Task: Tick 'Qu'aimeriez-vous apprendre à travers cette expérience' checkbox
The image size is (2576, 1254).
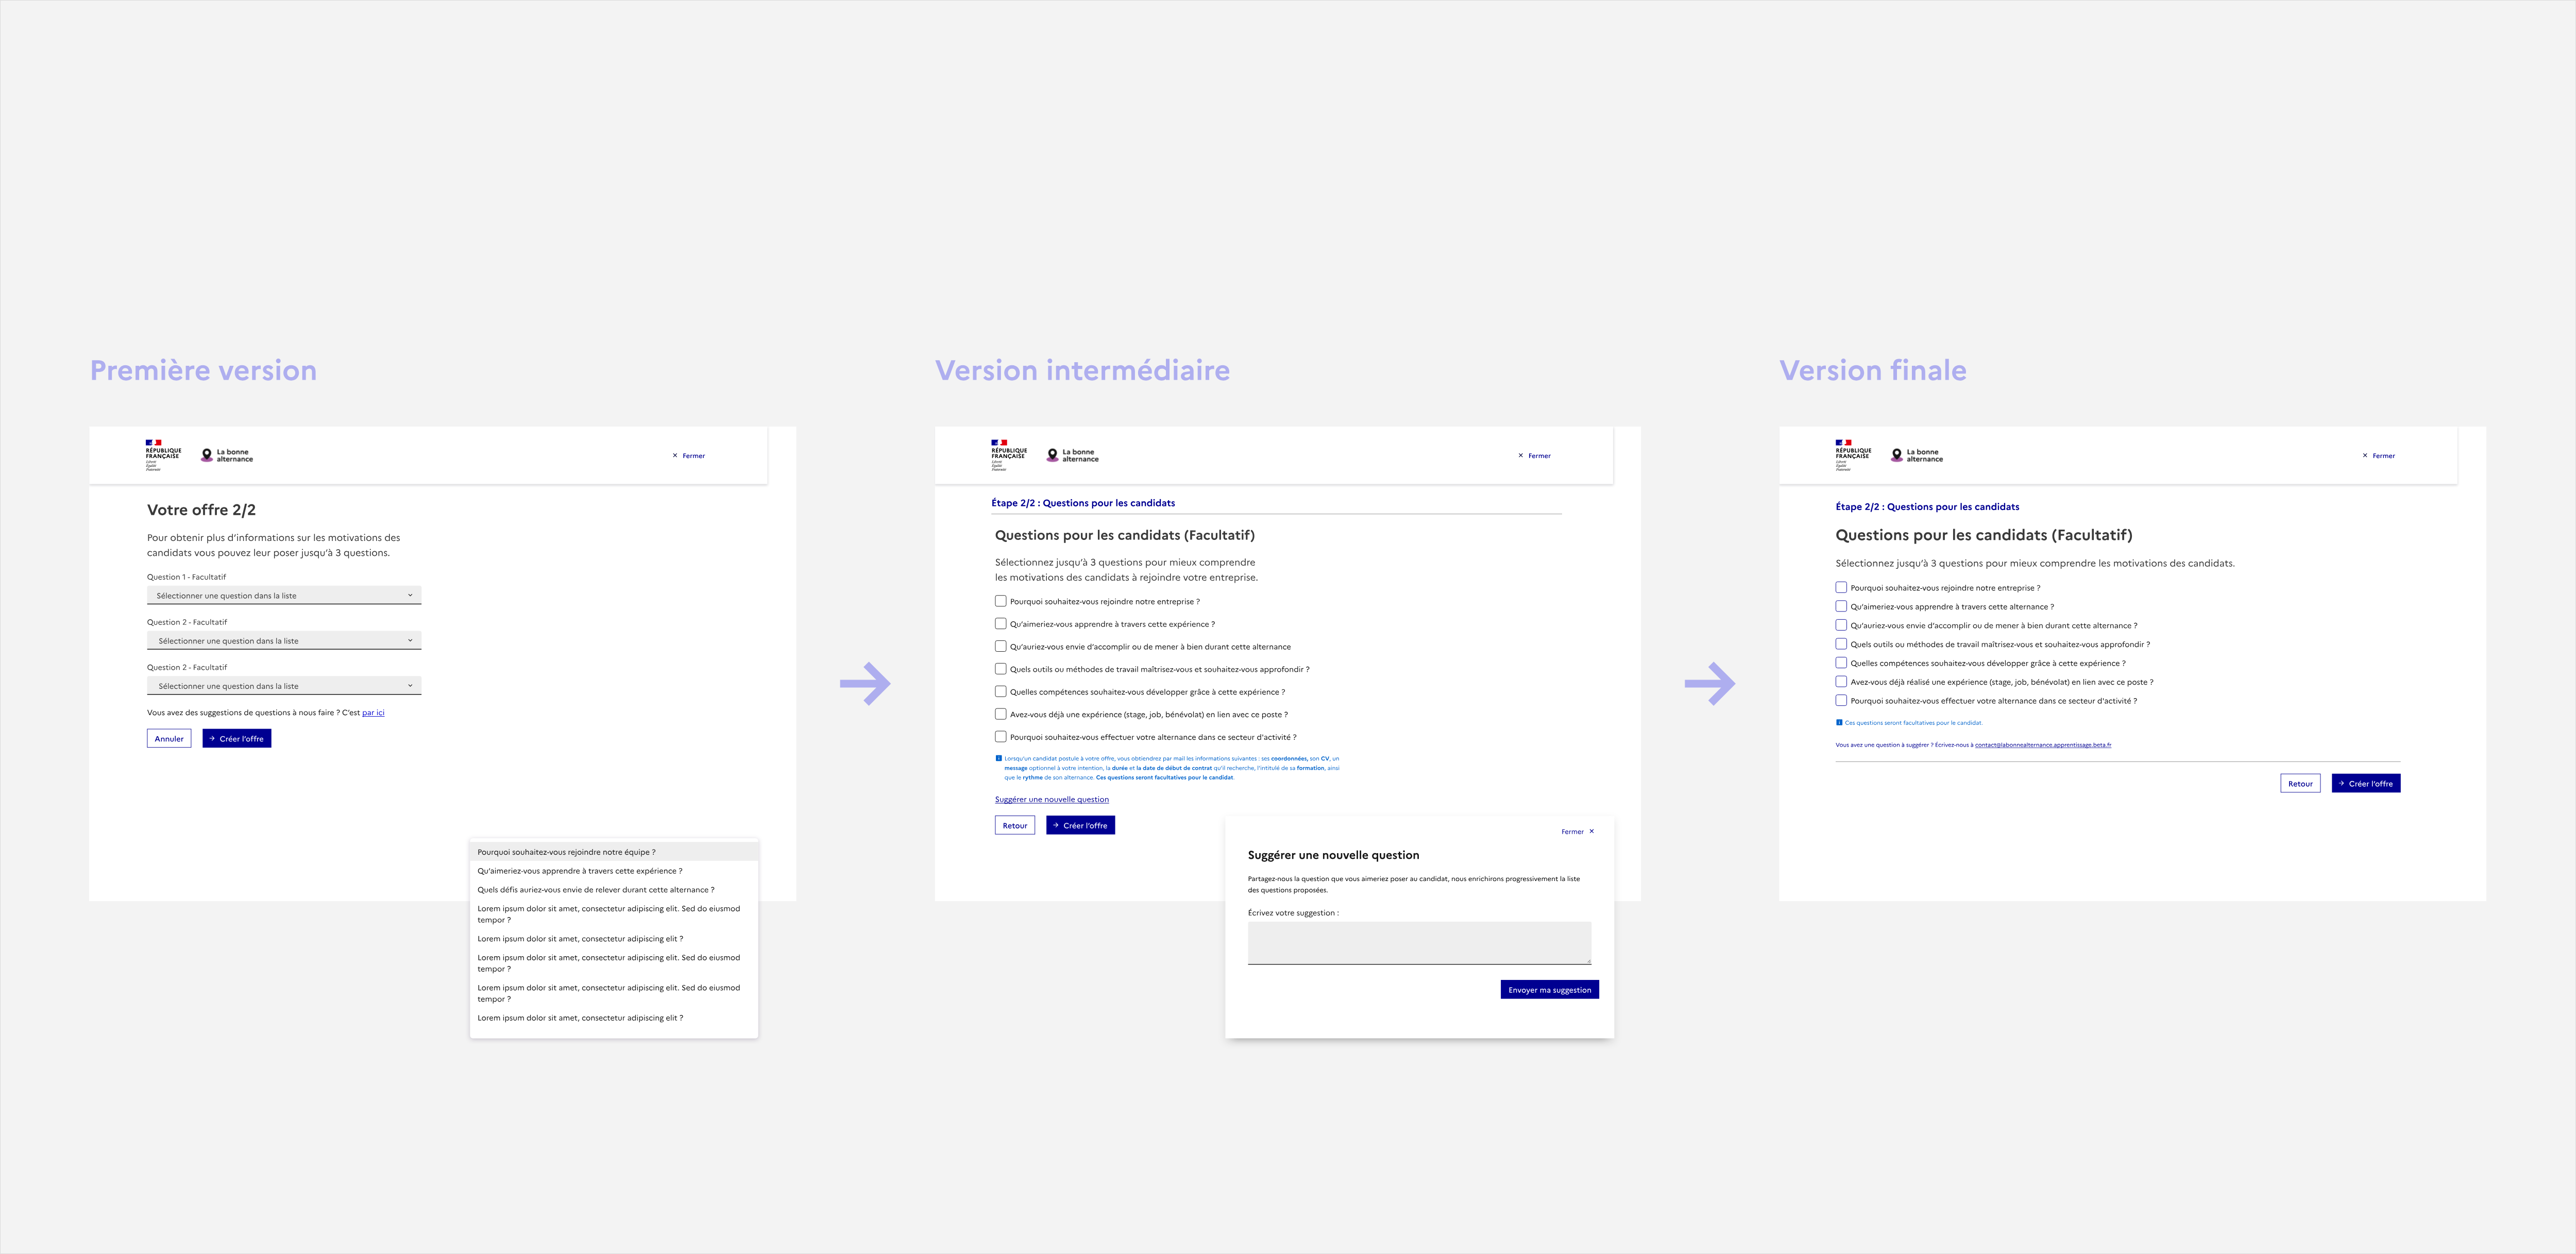Action: tap(1000, 624)
